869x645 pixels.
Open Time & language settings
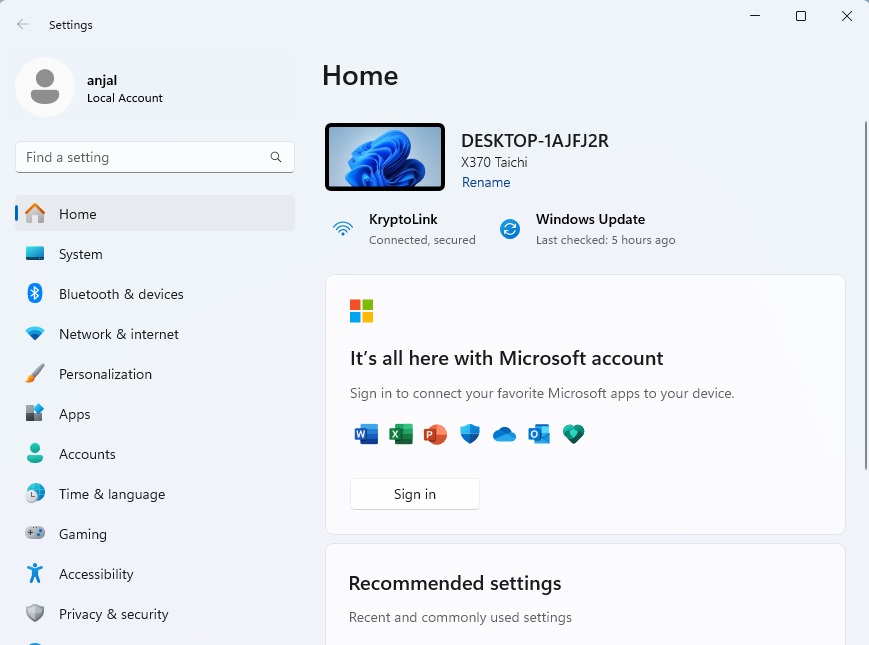click(x=155, y=493)
